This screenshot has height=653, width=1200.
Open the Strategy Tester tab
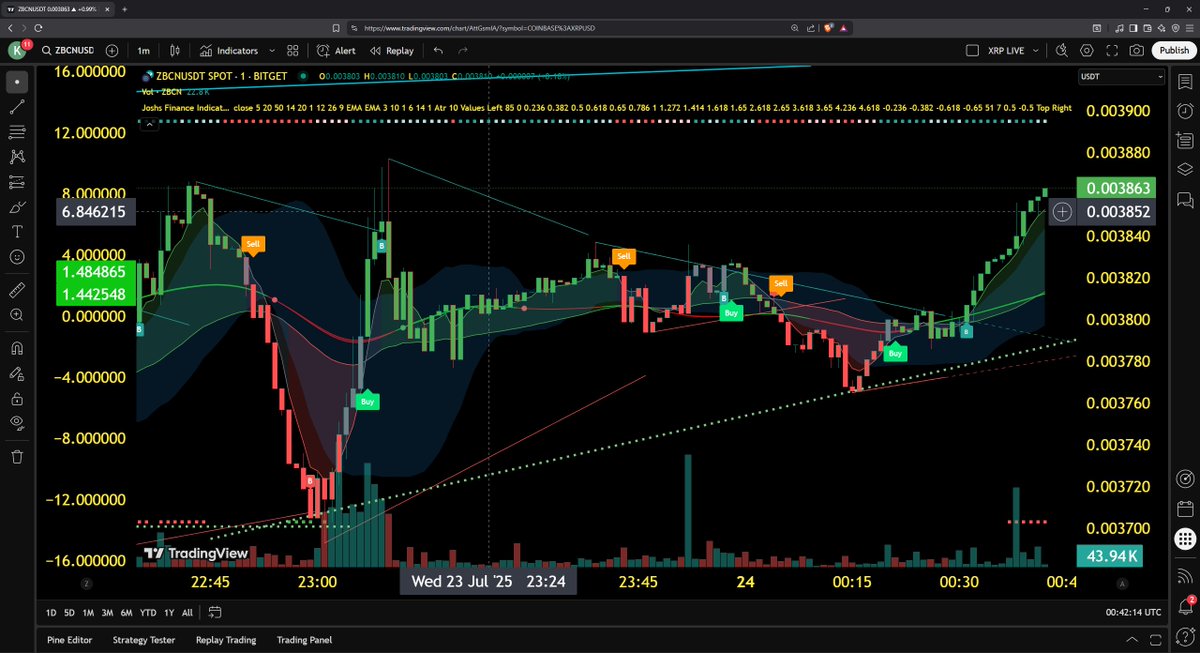click(x=143, y=640)
